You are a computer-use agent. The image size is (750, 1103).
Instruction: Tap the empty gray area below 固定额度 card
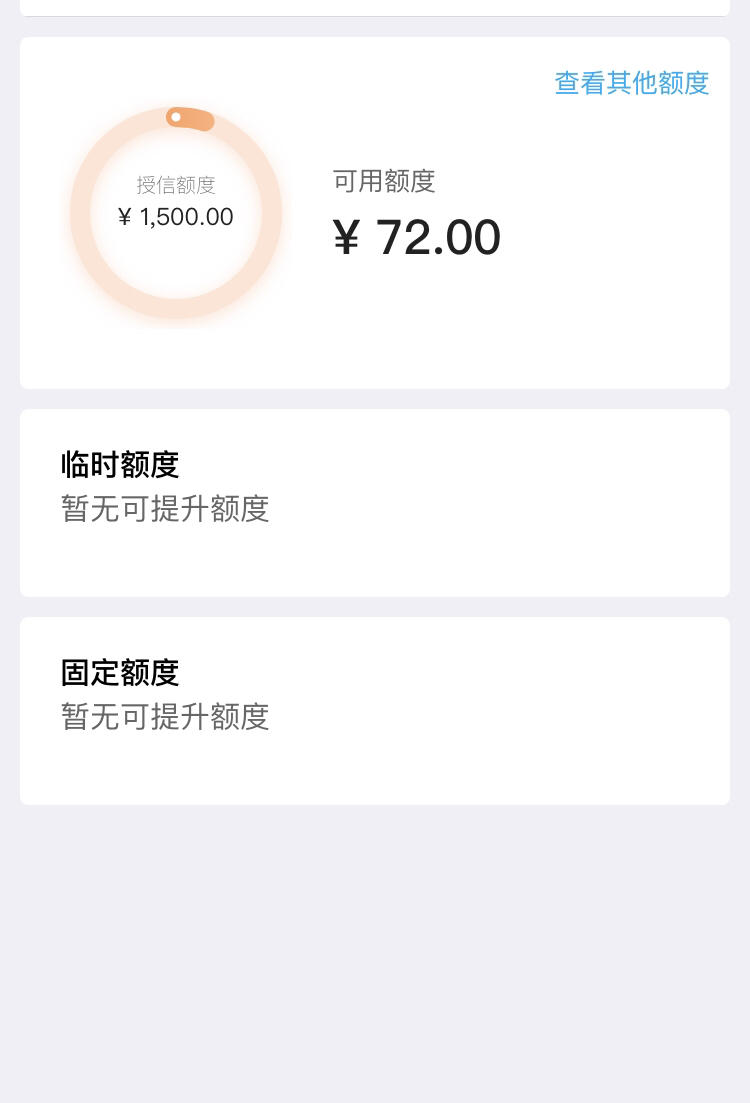click(375, 953)
